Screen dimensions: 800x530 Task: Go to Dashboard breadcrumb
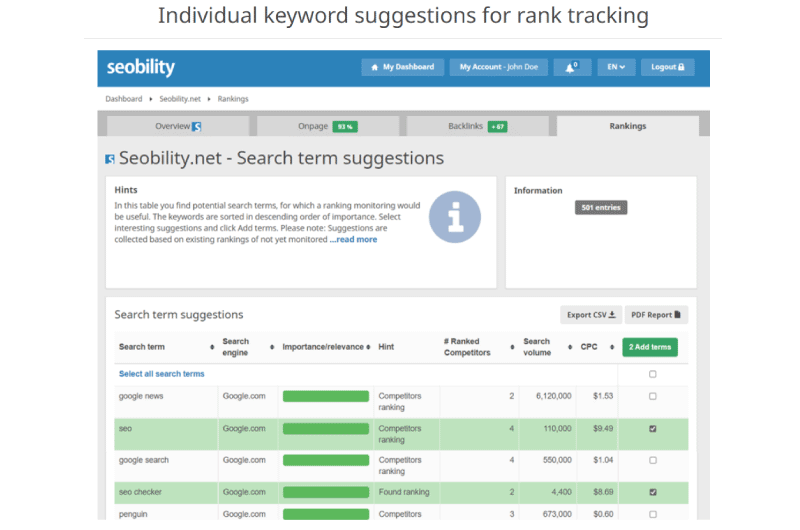click(123, 99)
